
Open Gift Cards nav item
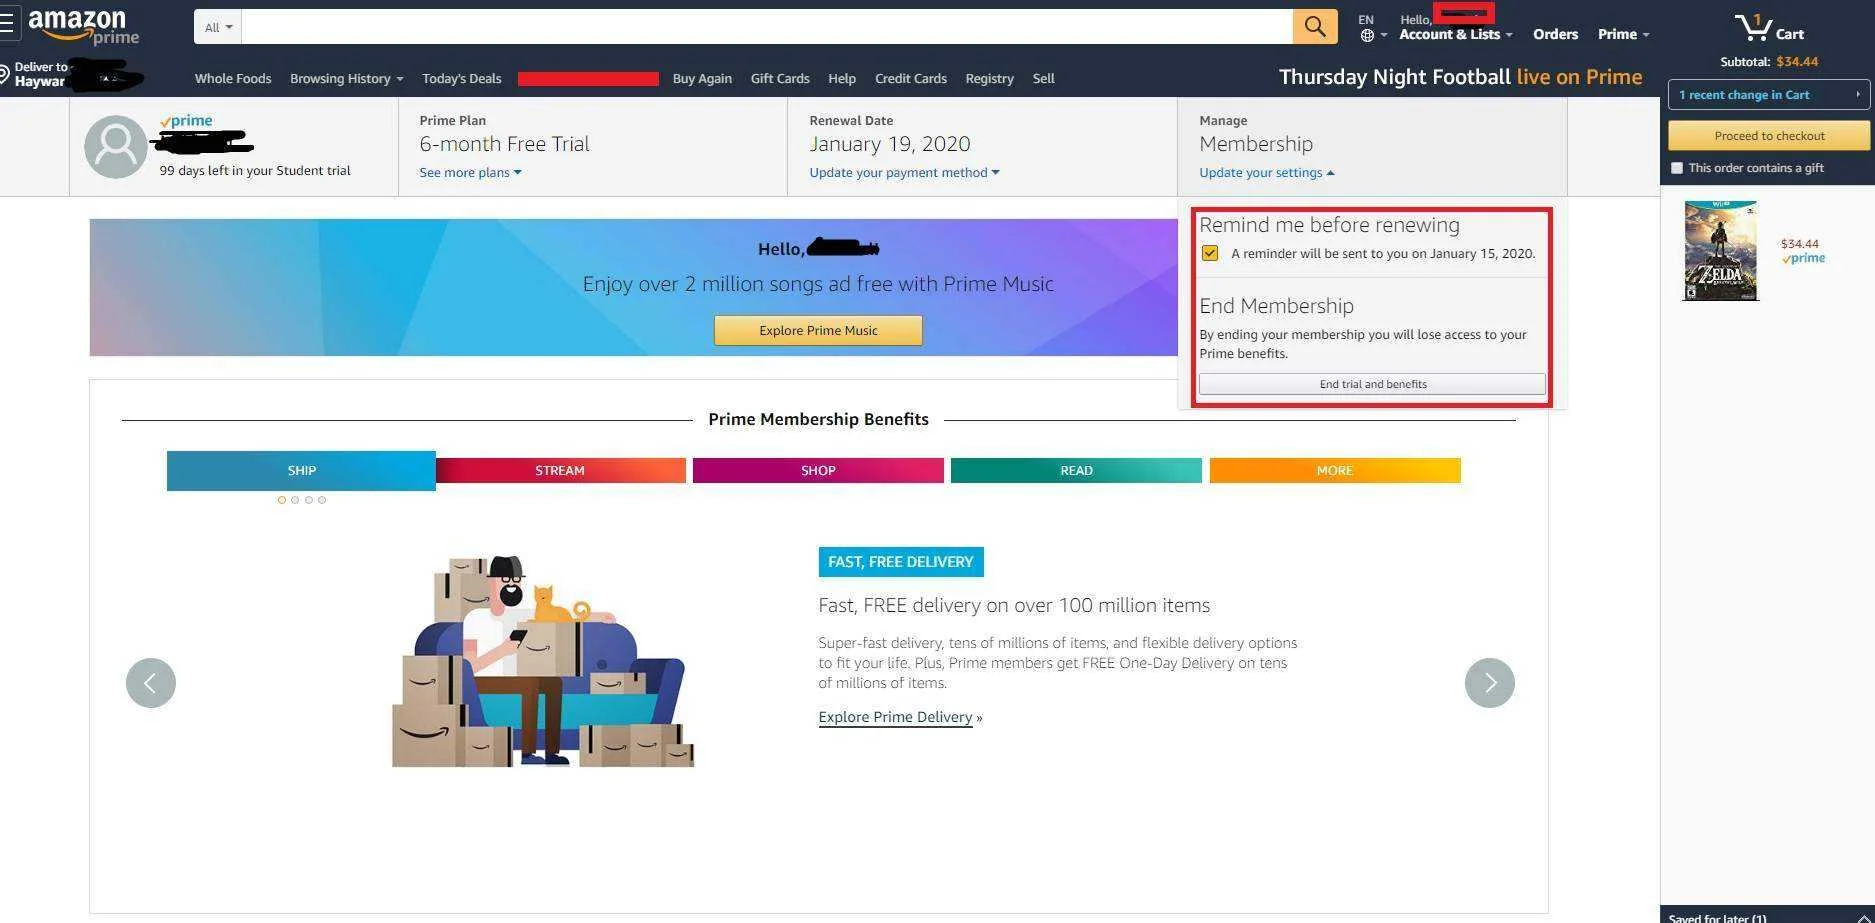click(x=780, y=78)
